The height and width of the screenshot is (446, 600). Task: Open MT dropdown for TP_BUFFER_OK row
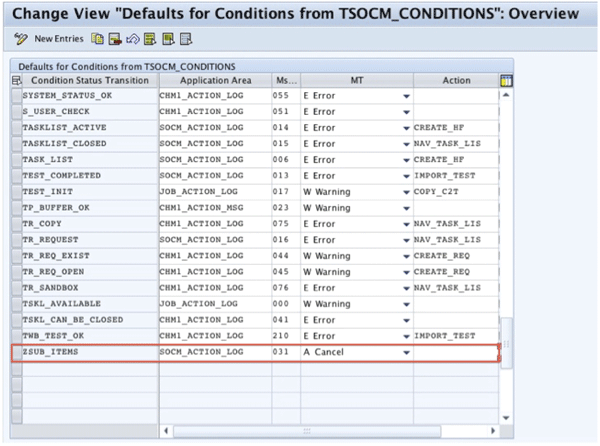point(406,208)
